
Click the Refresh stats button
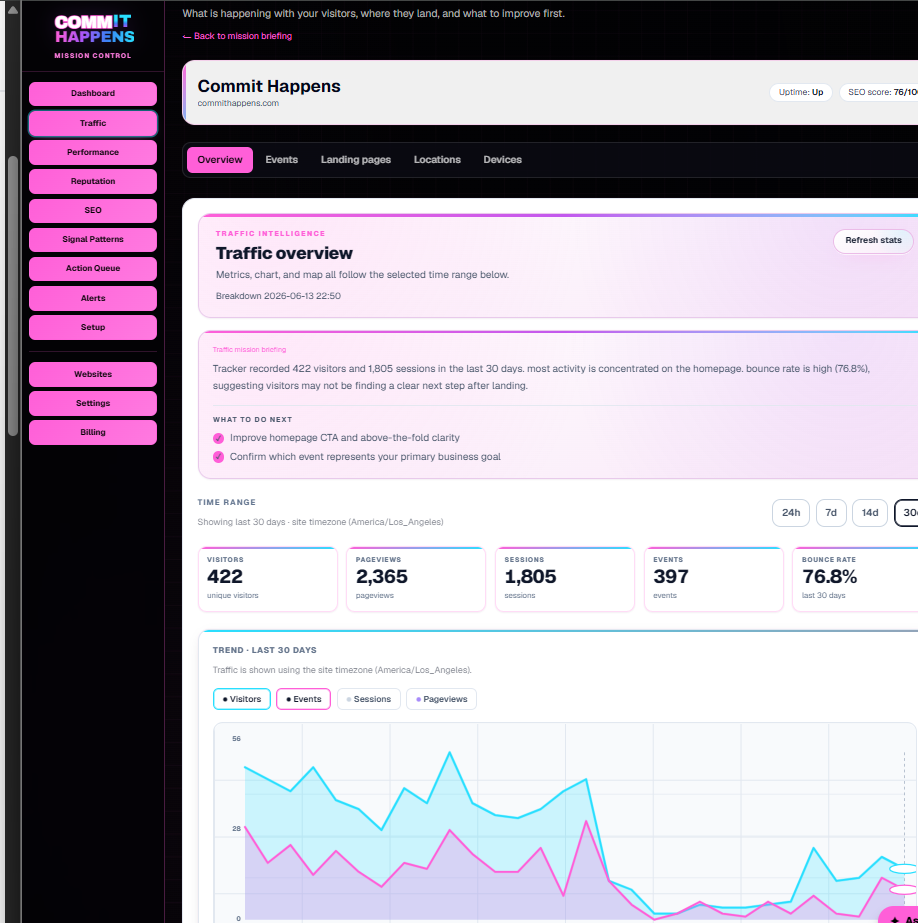point(873,241)
